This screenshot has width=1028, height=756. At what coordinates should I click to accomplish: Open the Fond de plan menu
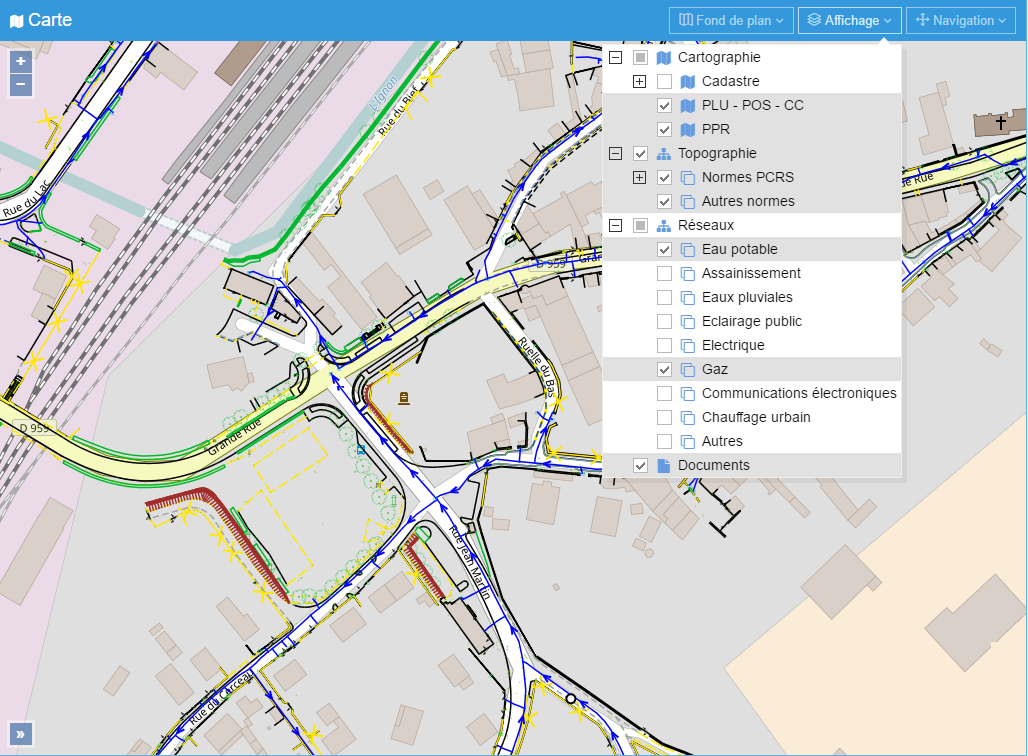click(731, 21)
